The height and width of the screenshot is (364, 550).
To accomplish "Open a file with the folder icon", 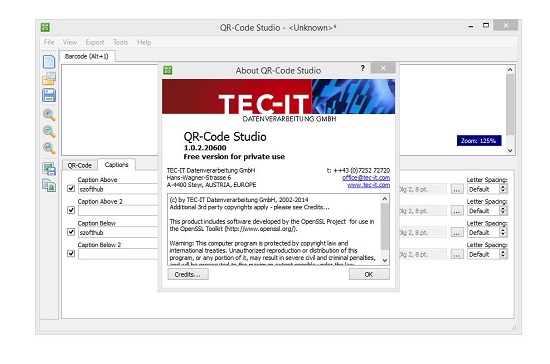I will 49,79.
